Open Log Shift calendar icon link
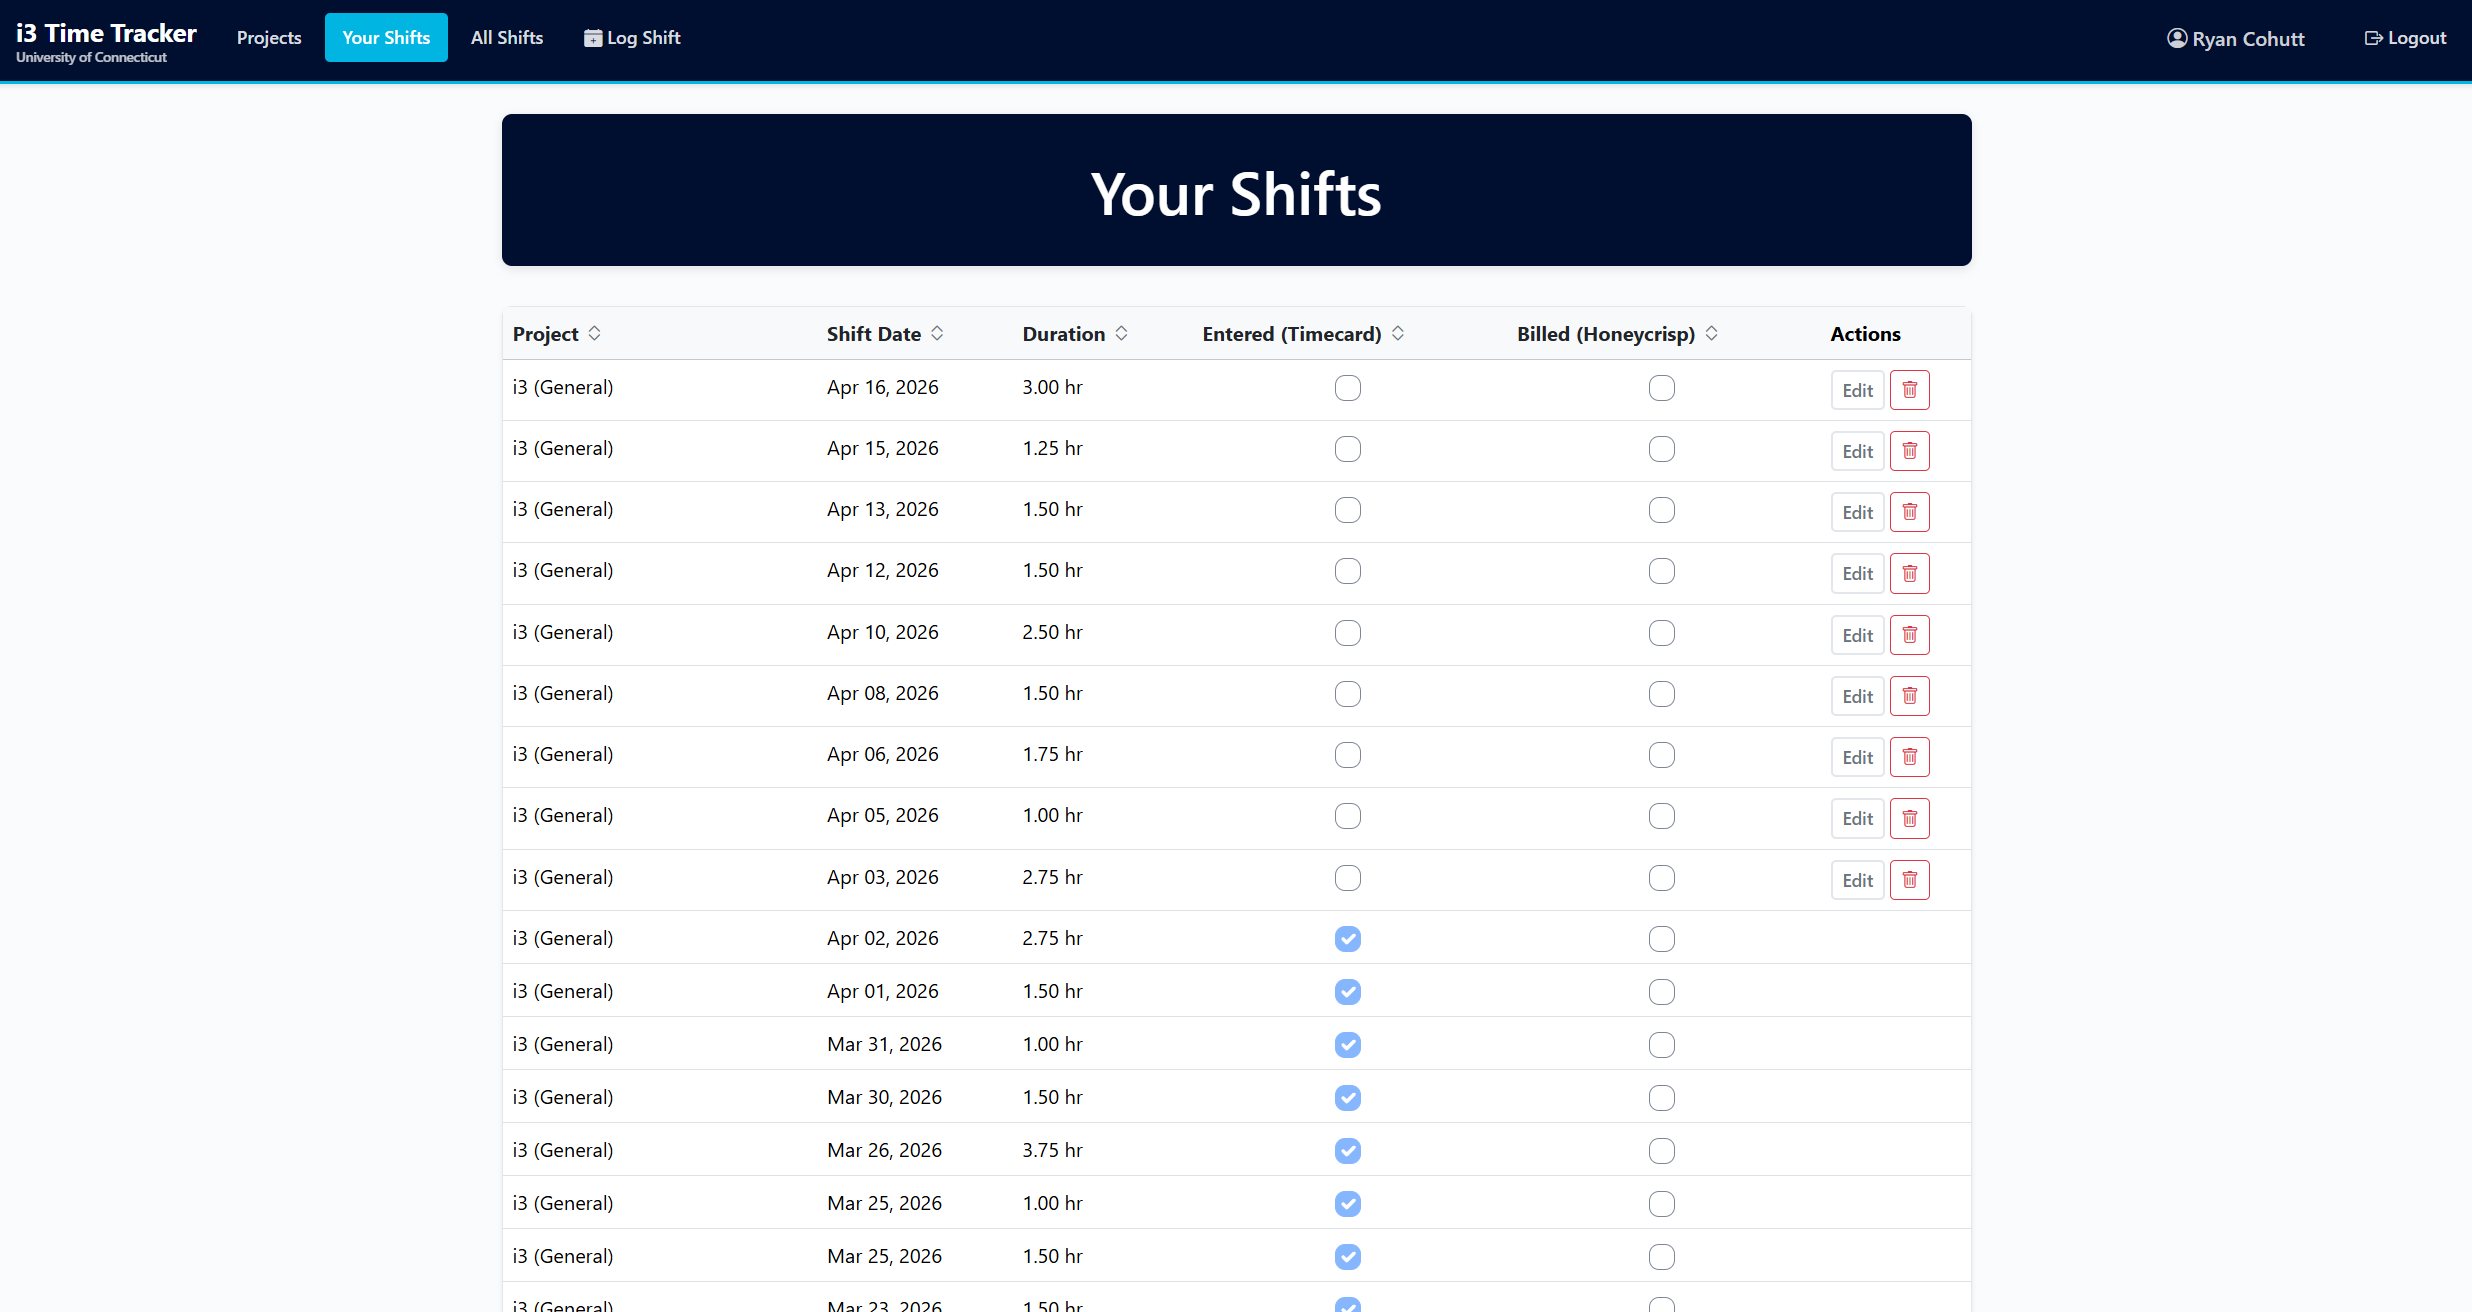 pos(593,38)
